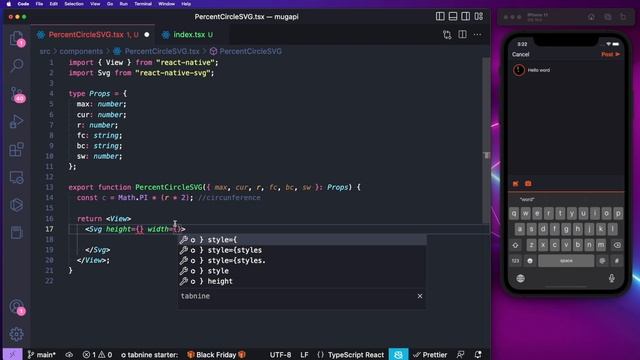The width and height of the screenshot is (640, 360).
Task: Select the "height" suggestion
Action: pyautogui.click(x=302, y=281)
